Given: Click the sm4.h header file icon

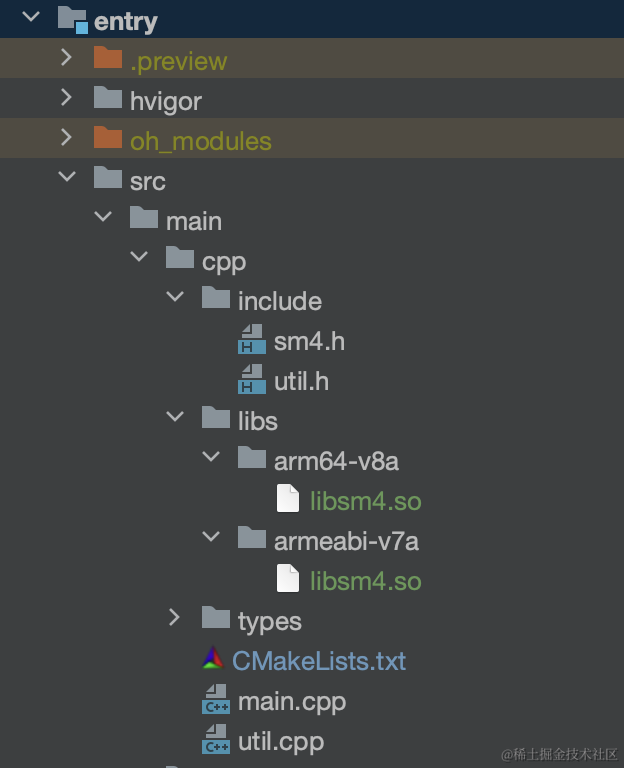Looking at the screenshot, I should click(x=251, y=340).
